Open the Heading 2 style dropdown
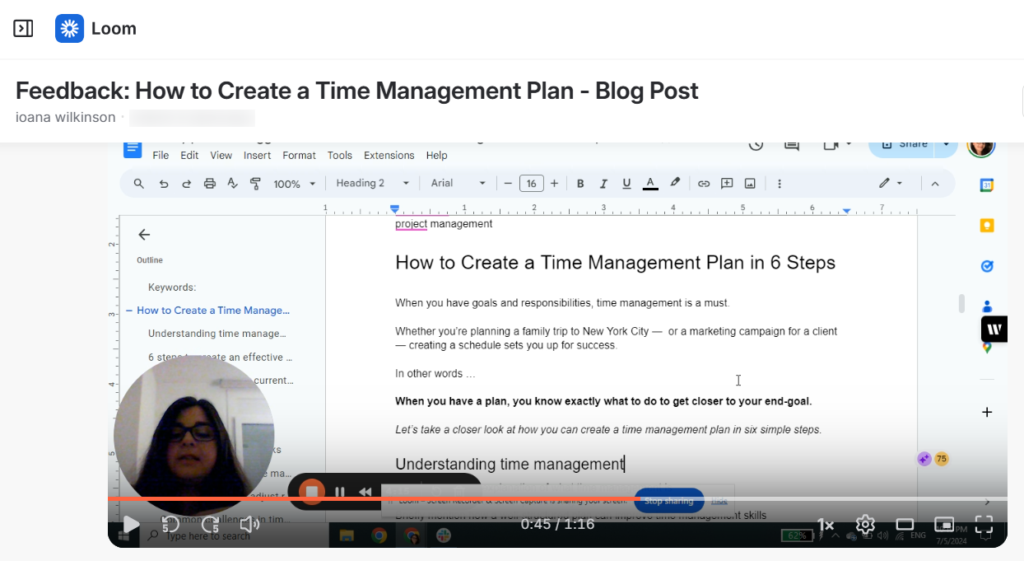 coord(372,184)
